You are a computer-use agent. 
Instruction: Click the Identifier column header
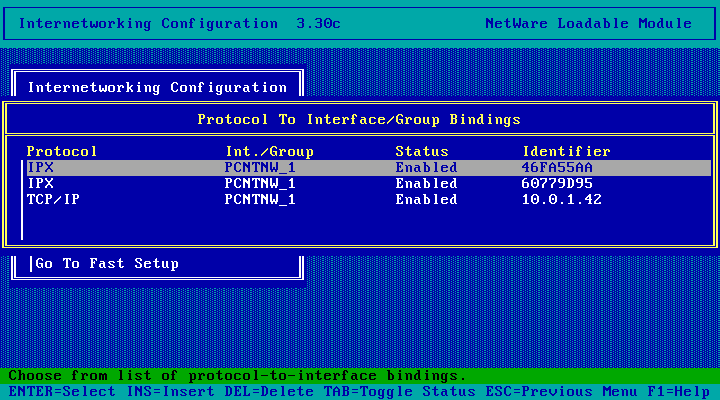tap(566, 152)
